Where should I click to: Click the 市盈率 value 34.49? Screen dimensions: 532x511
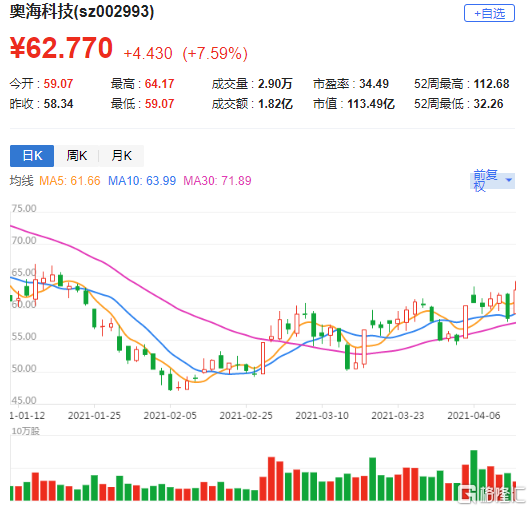click(x=374, y=83)
